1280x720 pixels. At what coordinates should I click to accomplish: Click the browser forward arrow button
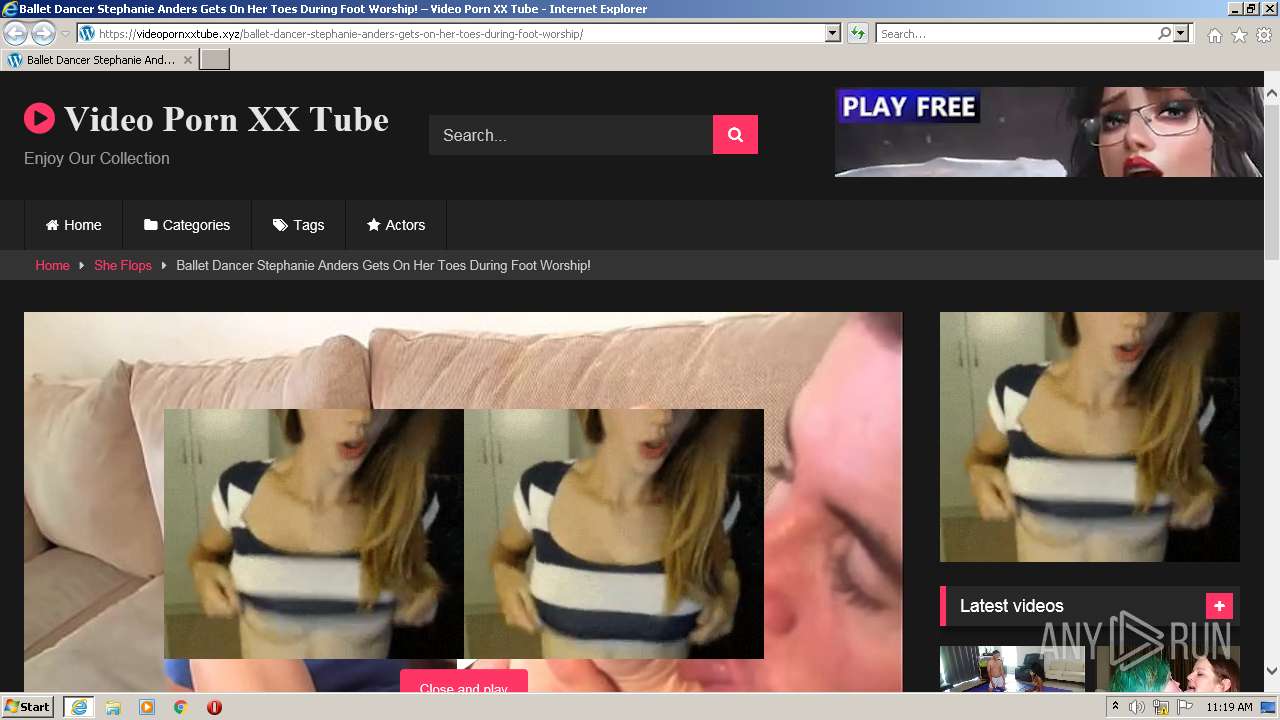tap(43, 33)
